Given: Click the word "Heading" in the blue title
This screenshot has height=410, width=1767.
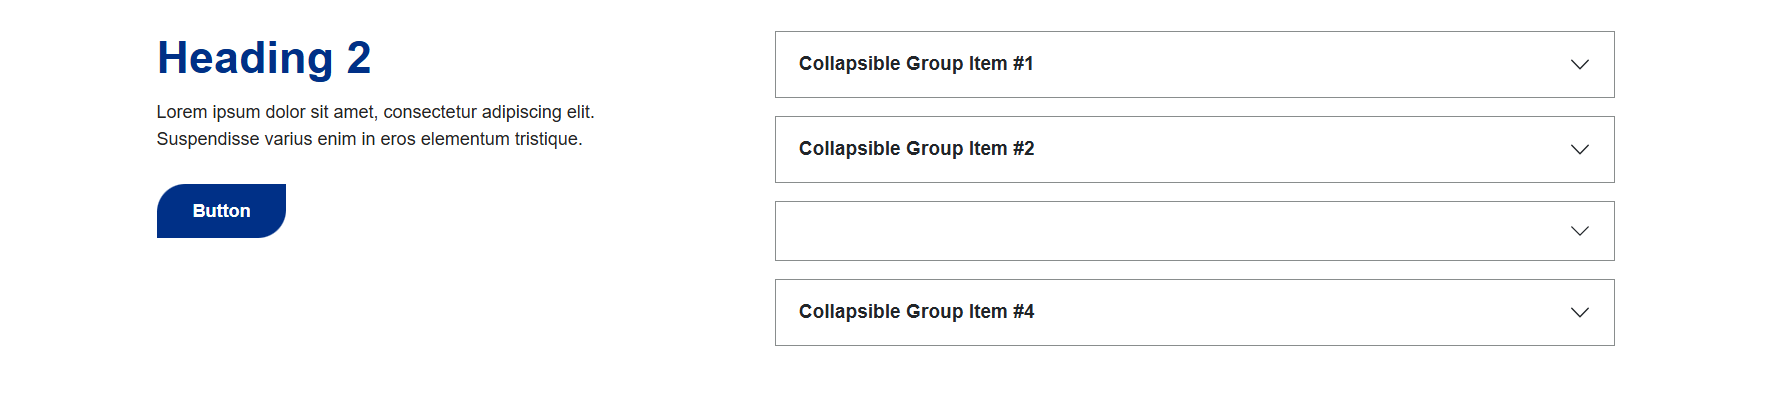Looking at the screenshot, I should [245, 58].
